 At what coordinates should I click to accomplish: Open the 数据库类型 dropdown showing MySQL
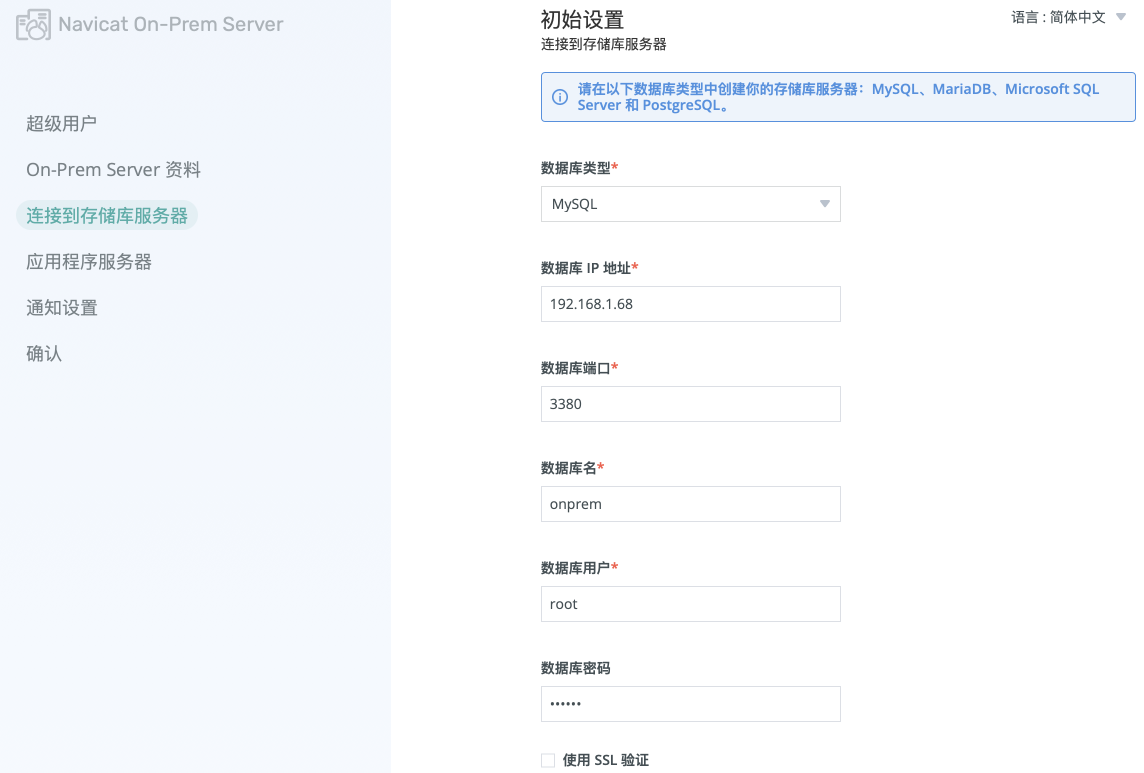(690, 204)
